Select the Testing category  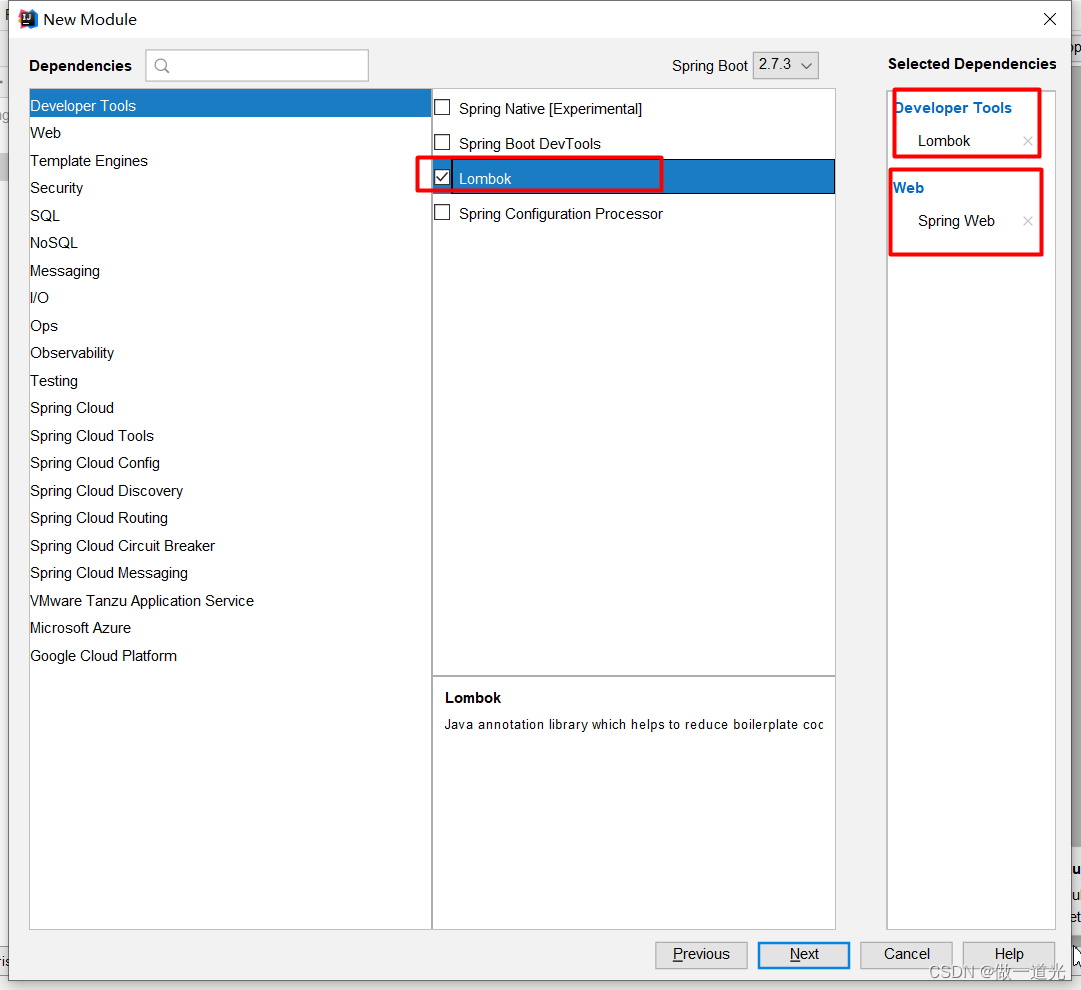click(x=53, y=381)
